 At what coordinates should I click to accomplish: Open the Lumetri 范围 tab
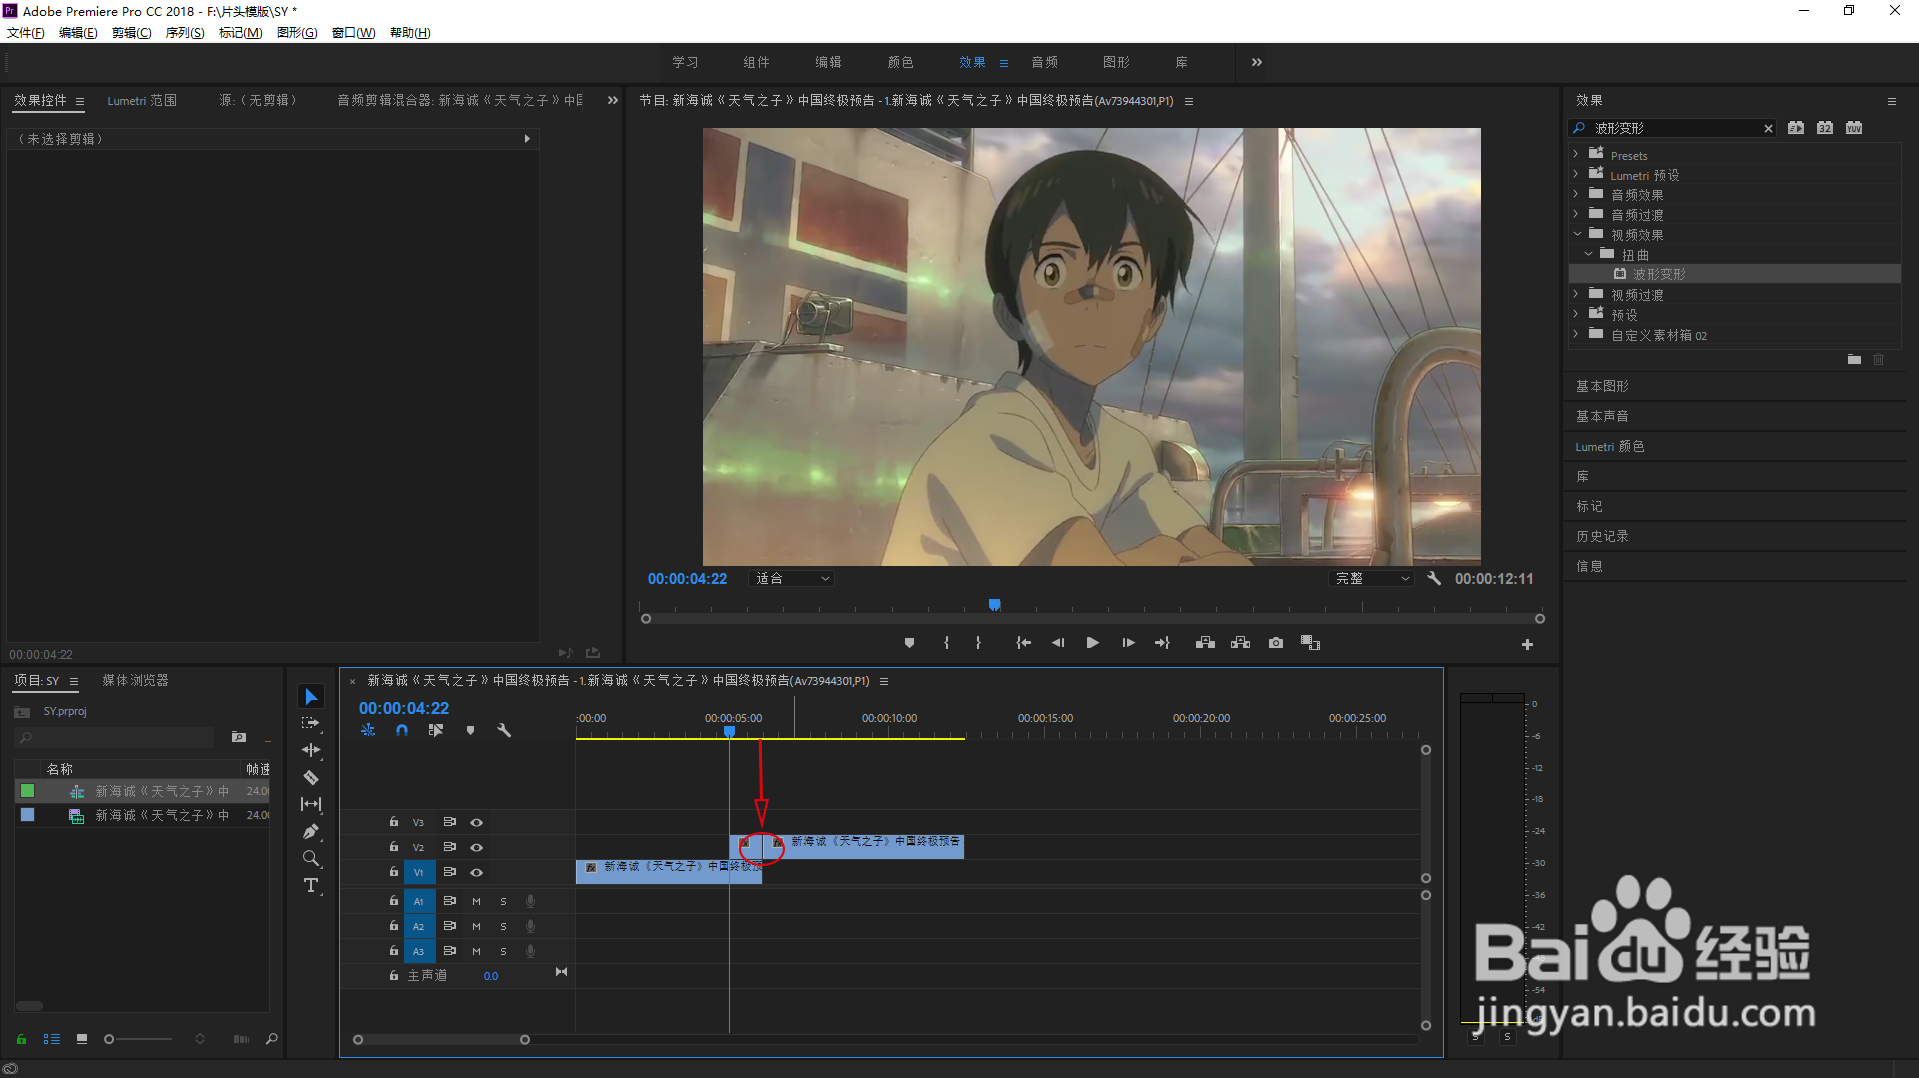(142, 100)
